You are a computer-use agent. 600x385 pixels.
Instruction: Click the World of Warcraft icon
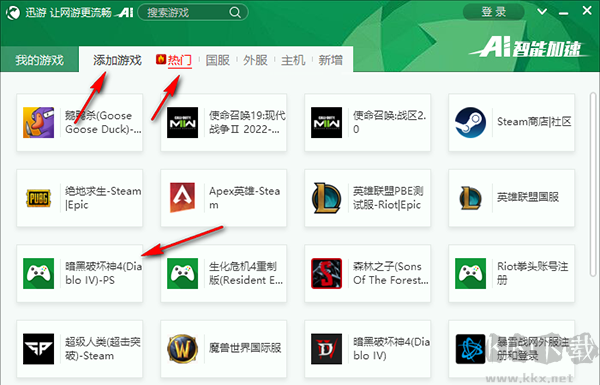[183, 349]
